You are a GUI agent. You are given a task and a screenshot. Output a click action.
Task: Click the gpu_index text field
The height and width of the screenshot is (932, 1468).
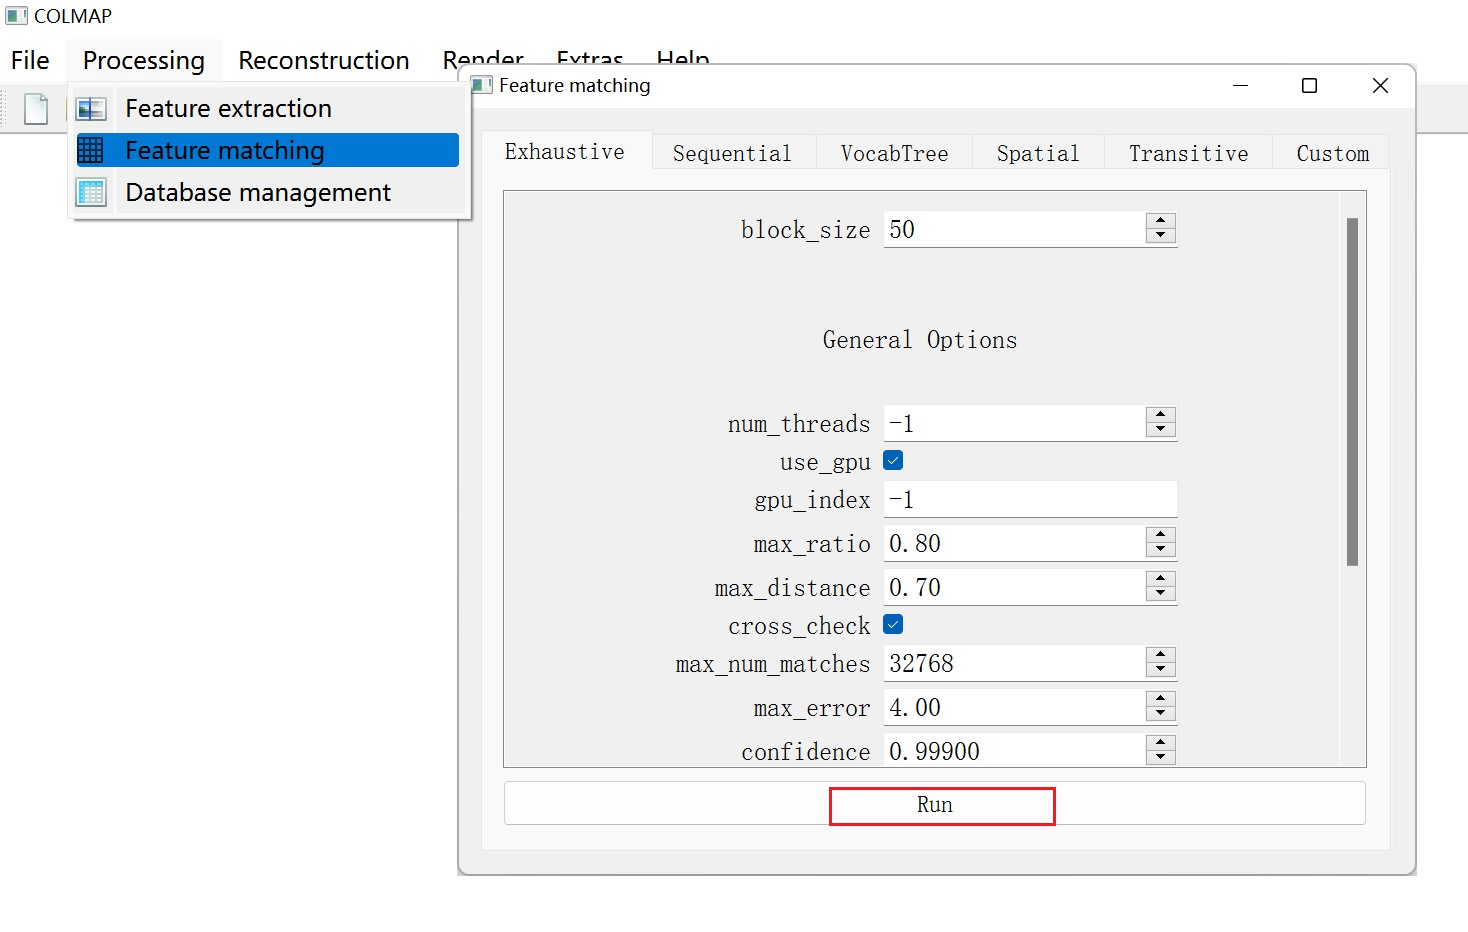[1030, 499]
